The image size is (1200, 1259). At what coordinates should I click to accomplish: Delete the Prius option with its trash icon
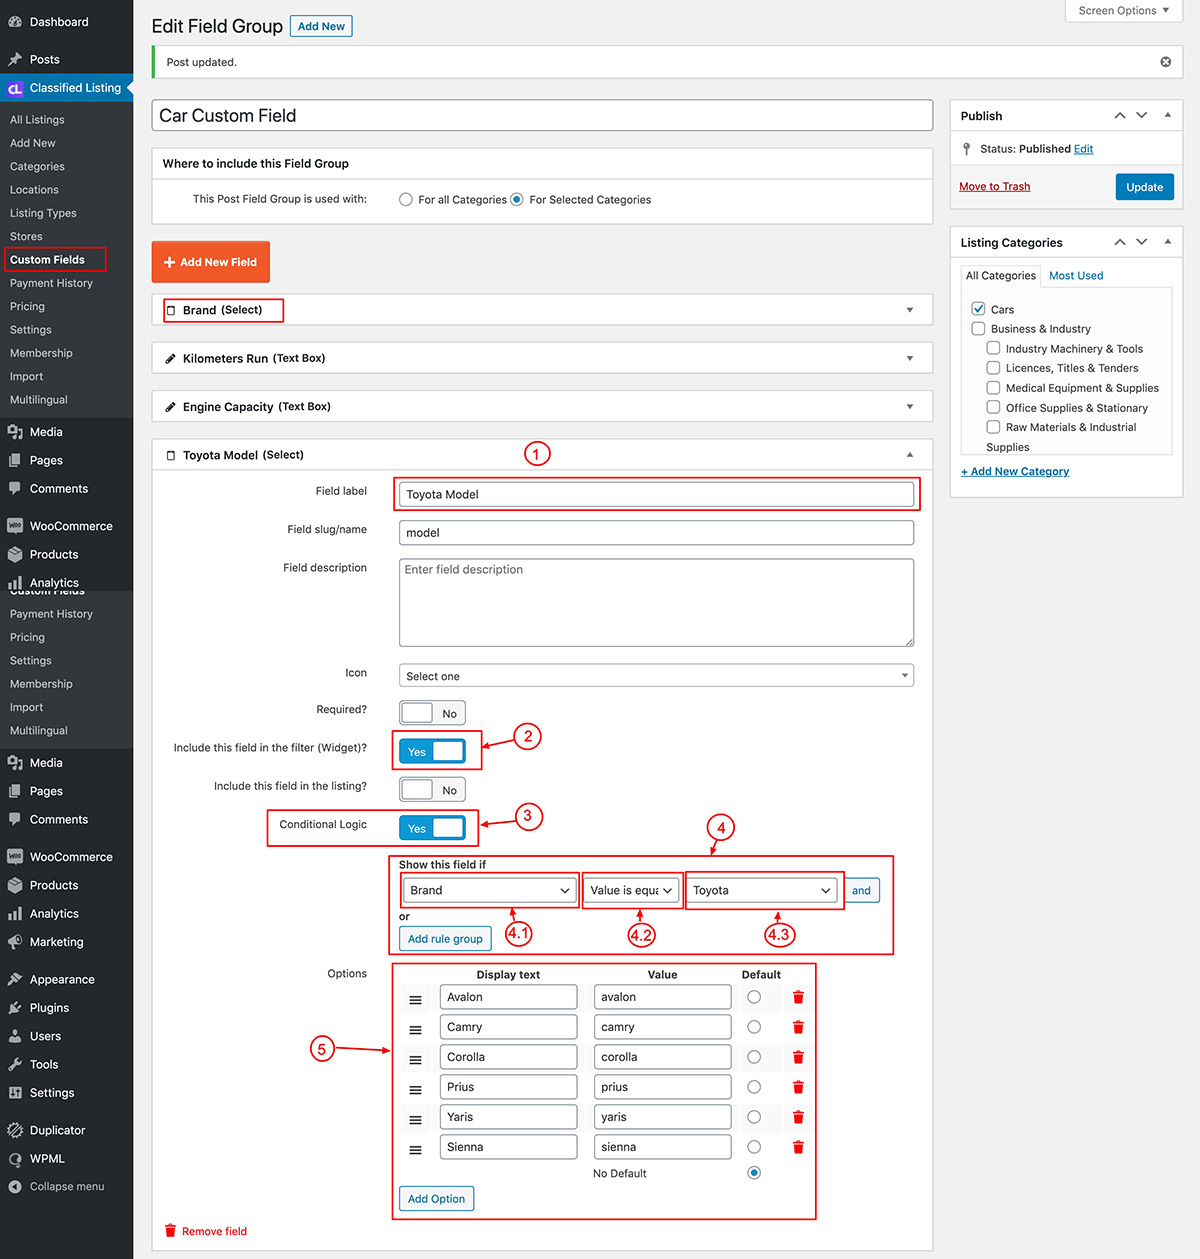798,1087
